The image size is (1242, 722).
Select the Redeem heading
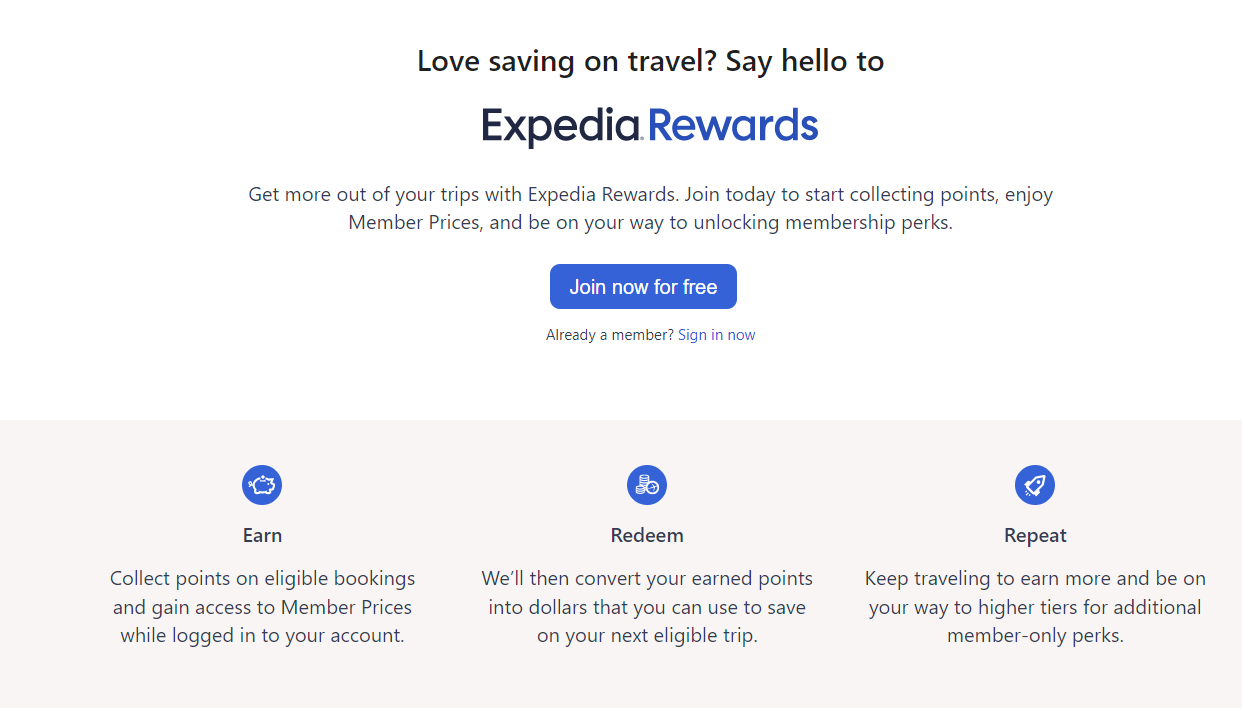[647, 535]
